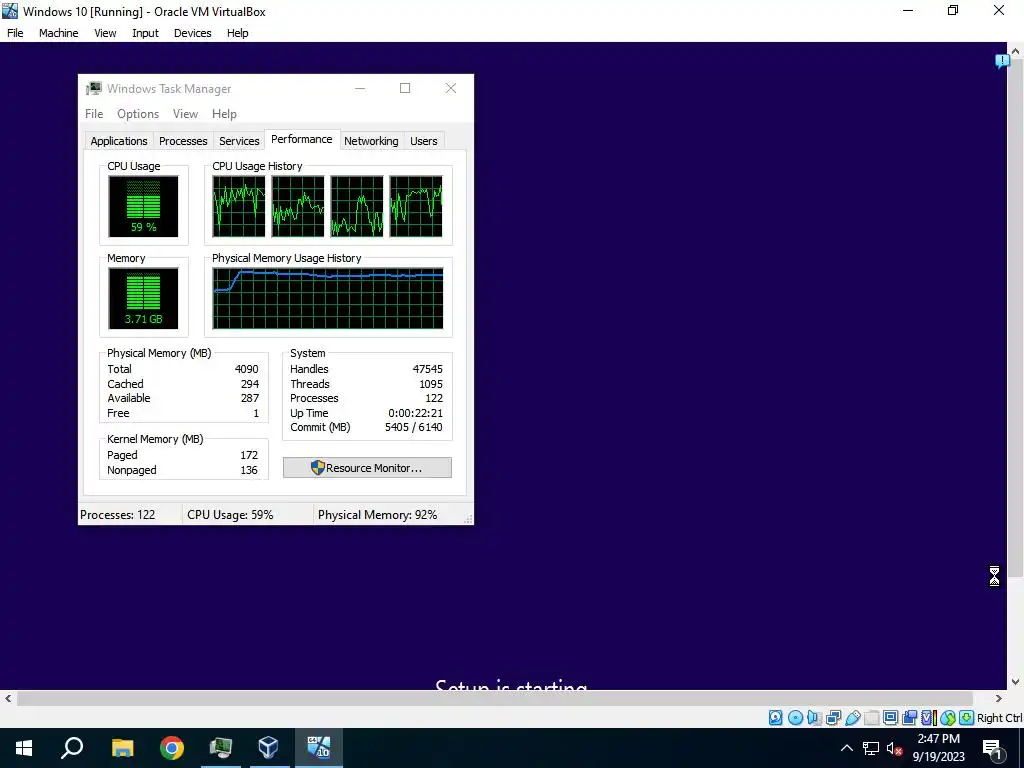This screenshot has height=768, width=1024.
Task: Click the first CPU Usage History graph
Action: (239, 206)
